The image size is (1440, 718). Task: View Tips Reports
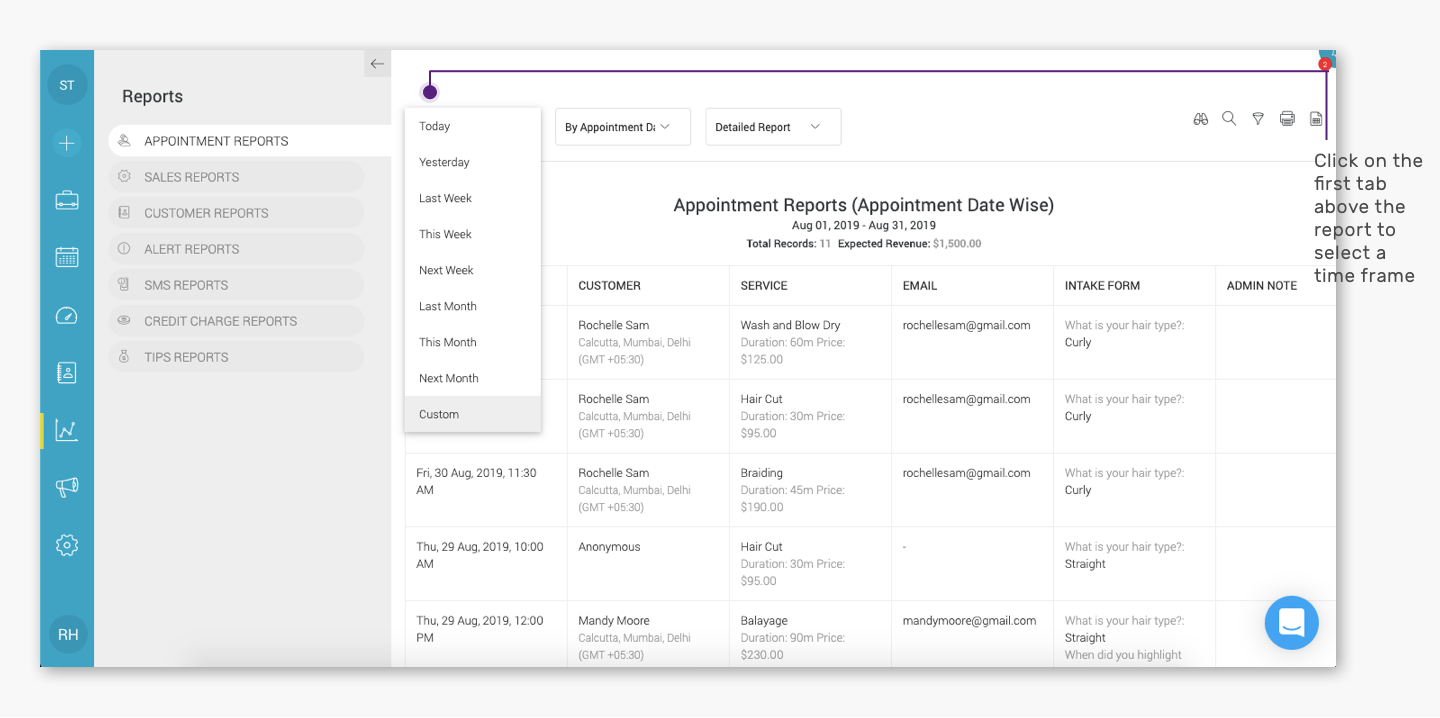(x=236, y=357)
